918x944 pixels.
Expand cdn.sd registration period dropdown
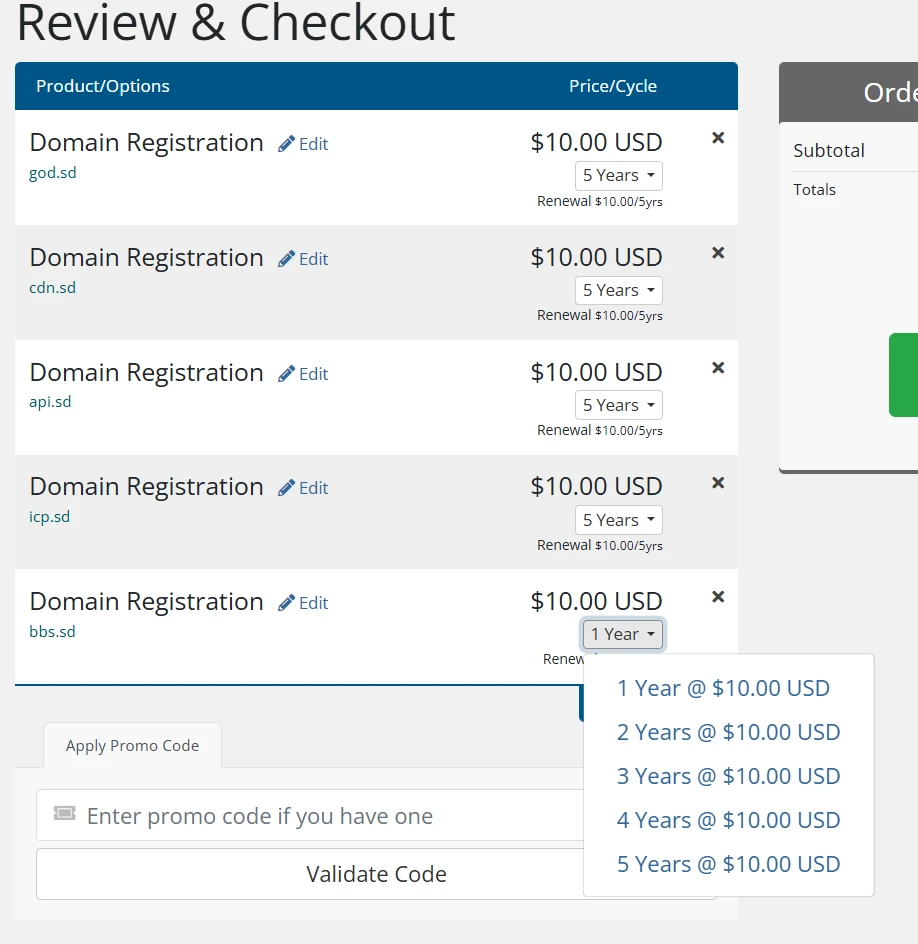point(618,291)
